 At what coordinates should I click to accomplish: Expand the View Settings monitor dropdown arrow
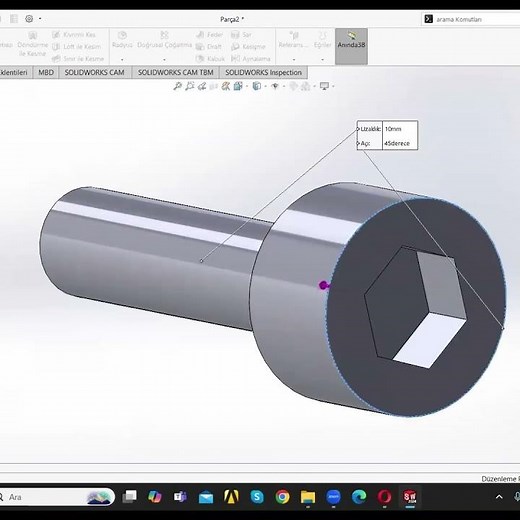[333, 86]
